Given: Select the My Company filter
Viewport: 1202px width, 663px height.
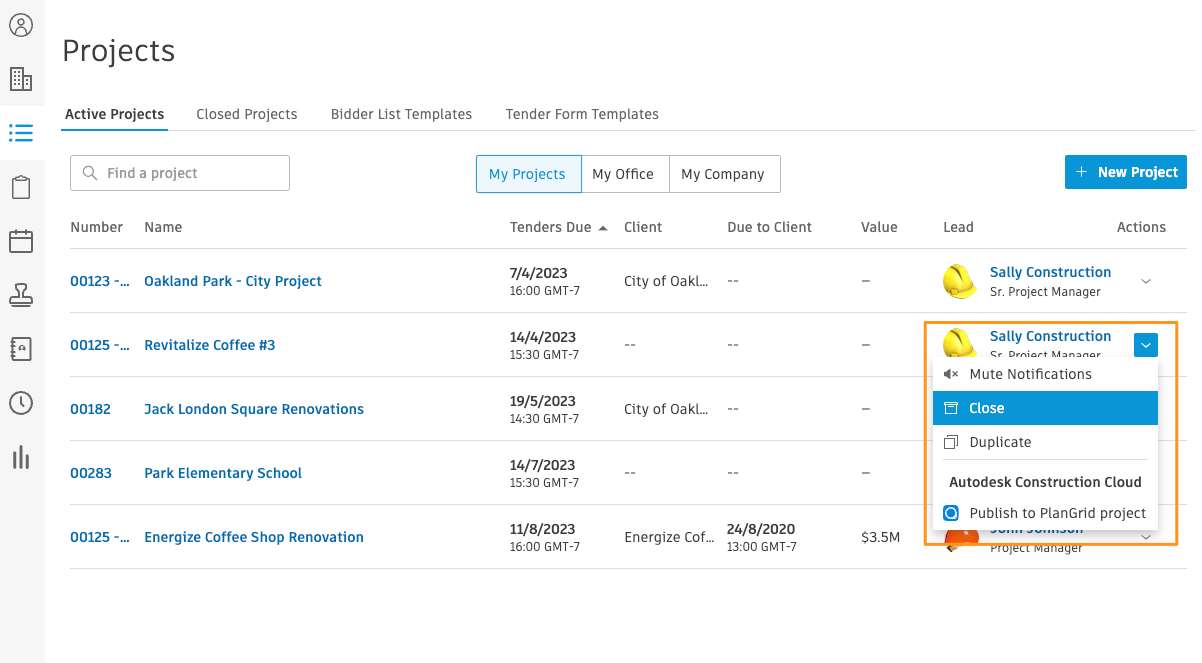Looking at the screenshot, I should point(723,174).
